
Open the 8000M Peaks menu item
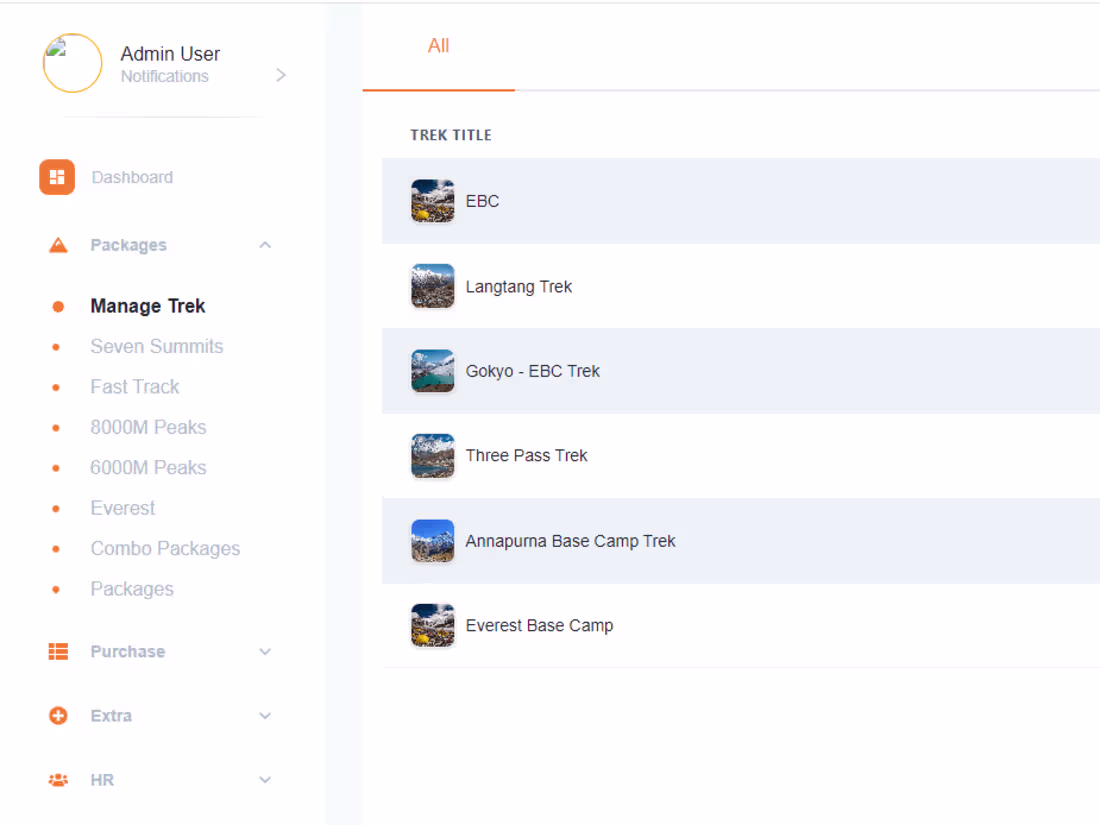148,427
